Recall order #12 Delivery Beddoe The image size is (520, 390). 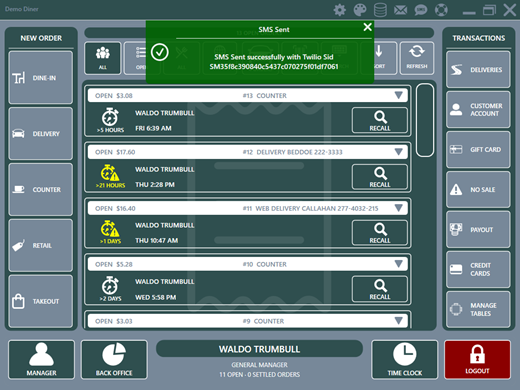pos(380,177)
